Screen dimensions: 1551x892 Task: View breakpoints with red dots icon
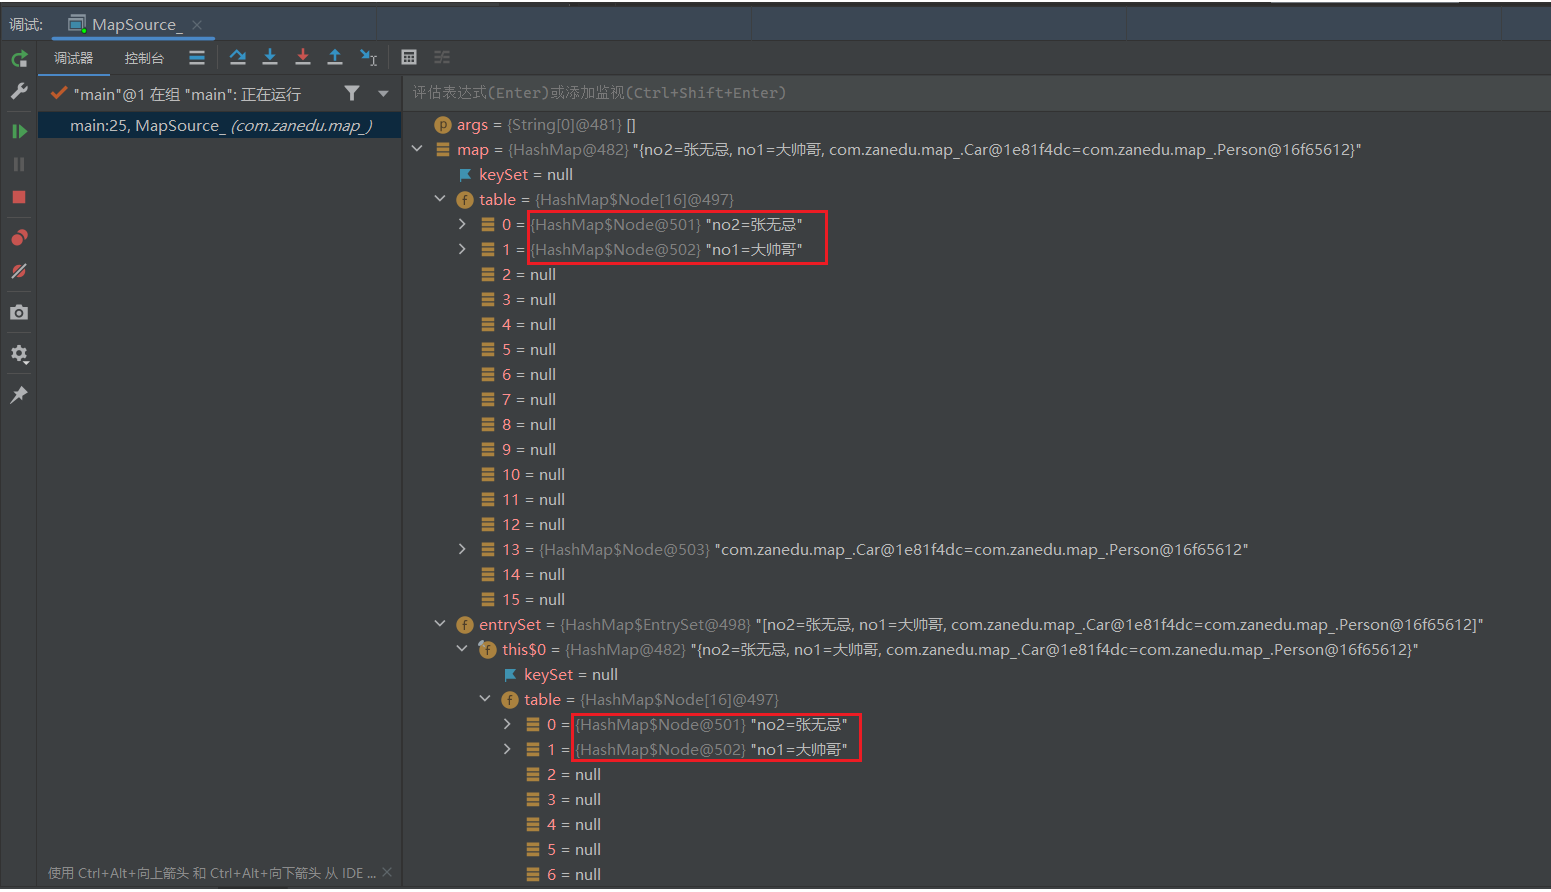tap(19, 238)
